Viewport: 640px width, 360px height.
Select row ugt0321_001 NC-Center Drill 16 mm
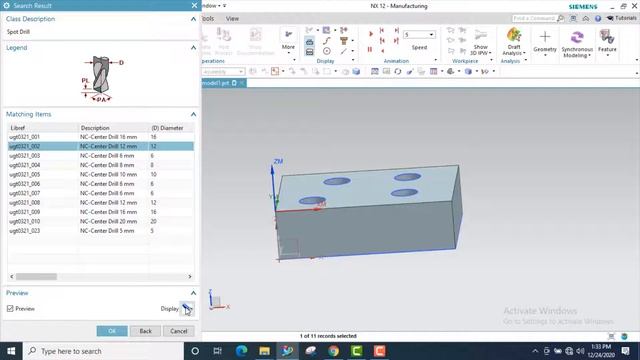(x=101, y=137)
